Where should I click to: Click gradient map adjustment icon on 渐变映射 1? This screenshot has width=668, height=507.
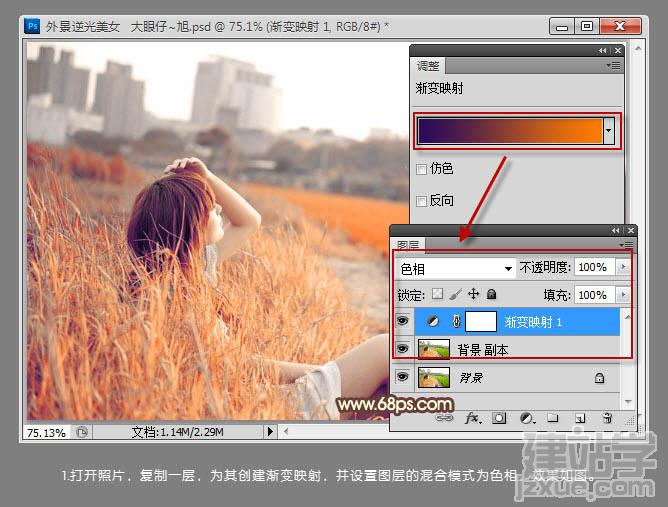(433, 321)
